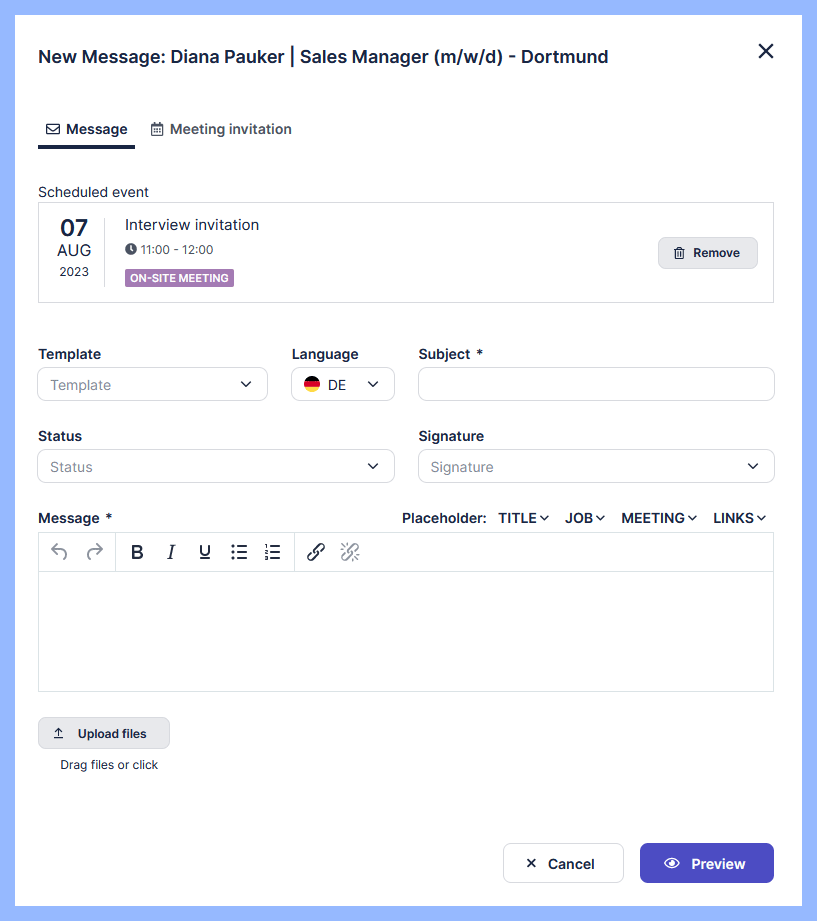Toggle underline formatting in message editor

(205, 552)
